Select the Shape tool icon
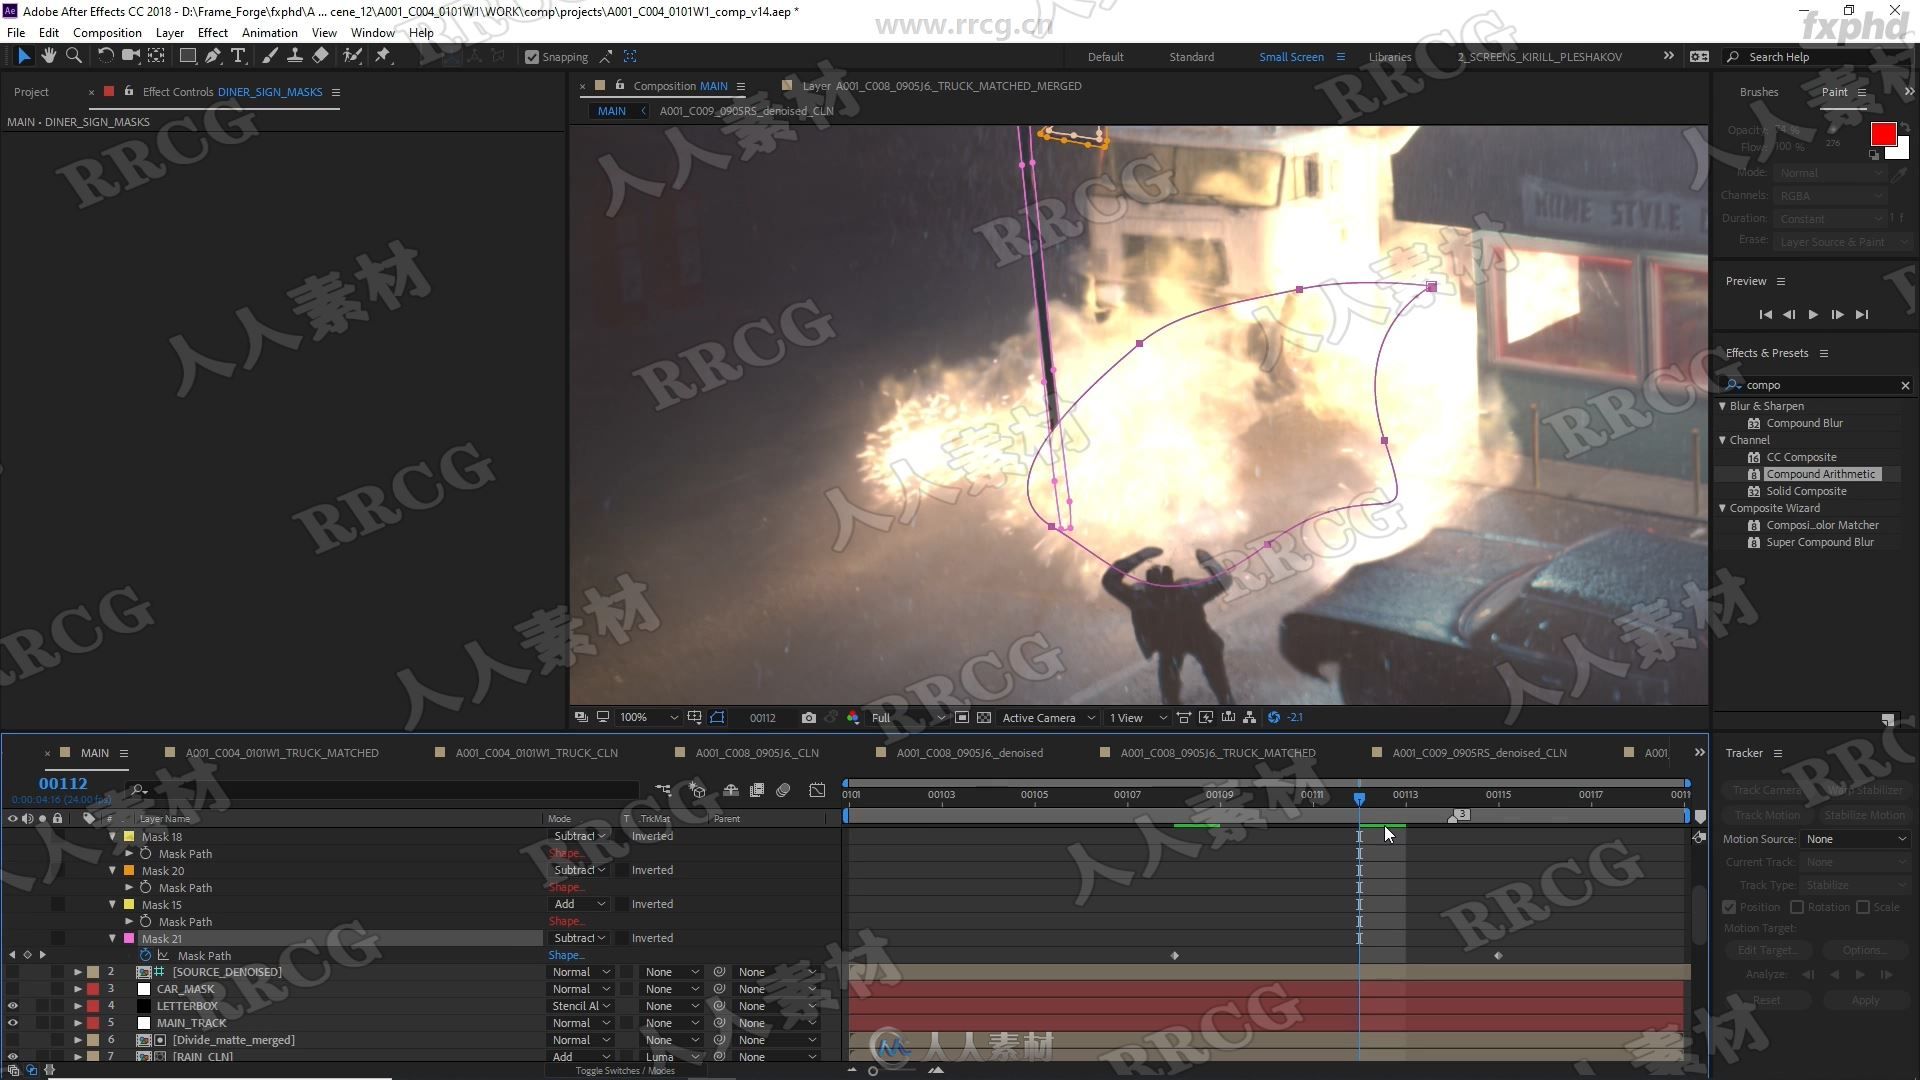The height and width of the screenshot is (1080, 1920). coord(185,55)
